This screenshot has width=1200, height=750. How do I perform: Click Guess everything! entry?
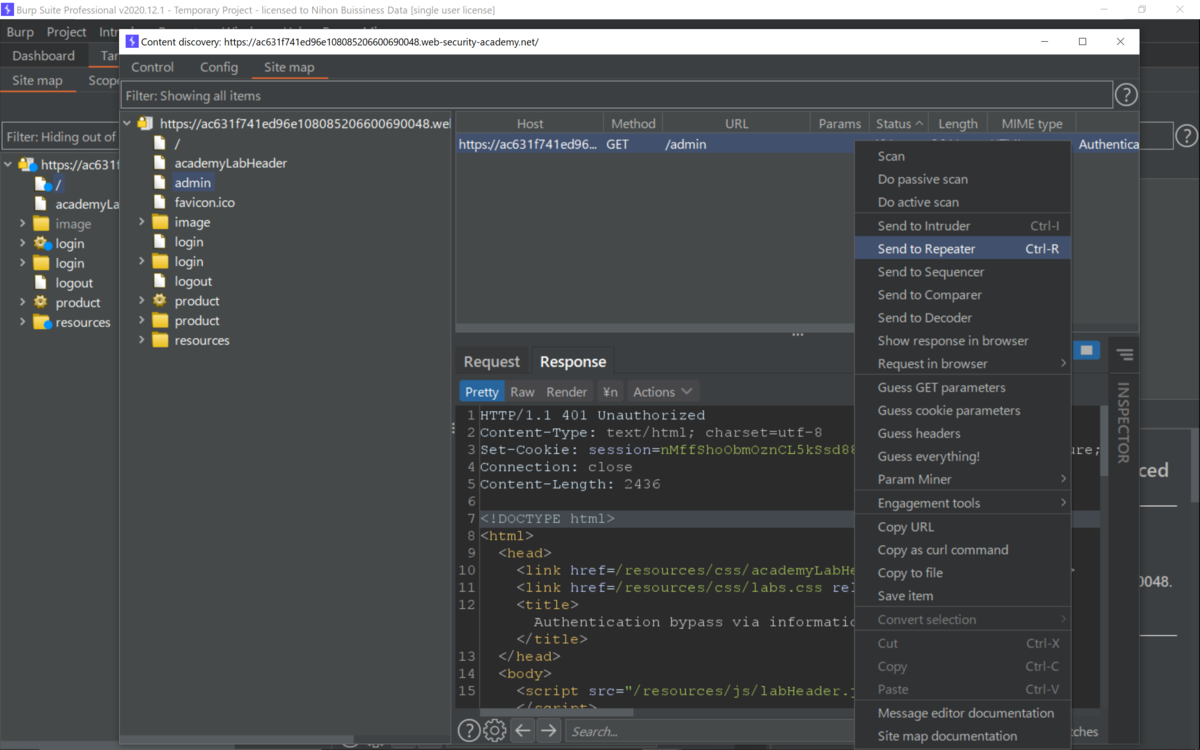[962, 457]
